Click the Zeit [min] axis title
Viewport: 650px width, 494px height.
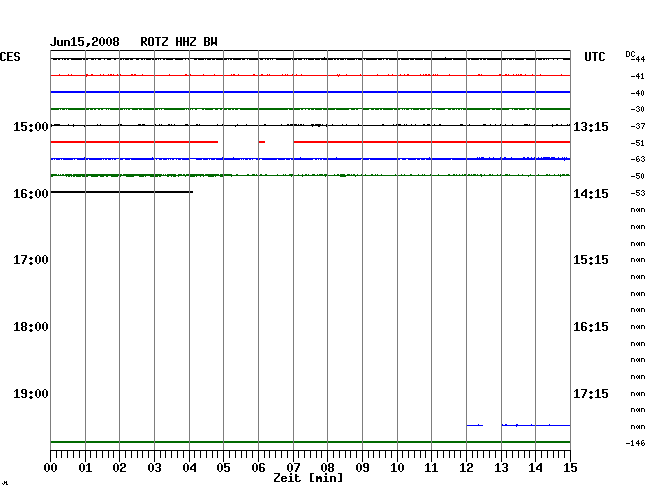coord(308,478)
